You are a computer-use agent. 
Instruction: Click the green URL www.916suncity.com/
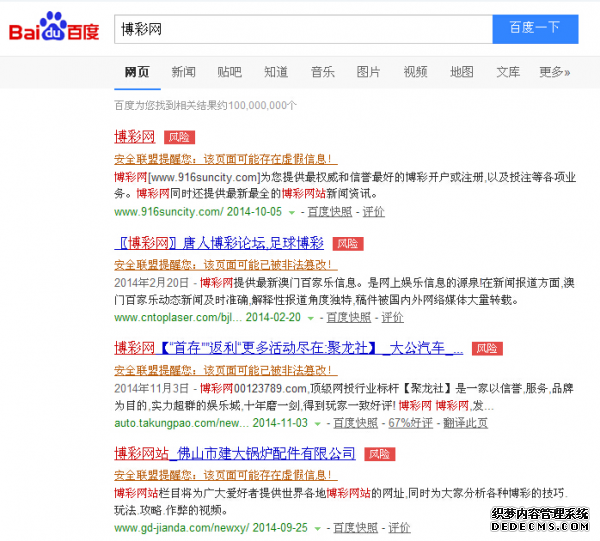click(x=168, y=212)
